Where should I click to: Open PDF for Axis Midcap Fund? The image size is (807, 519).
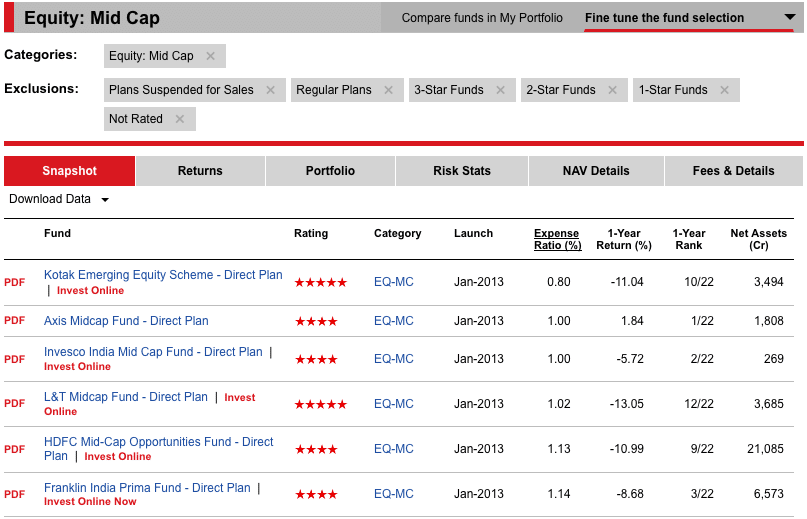tap(14, 320)
